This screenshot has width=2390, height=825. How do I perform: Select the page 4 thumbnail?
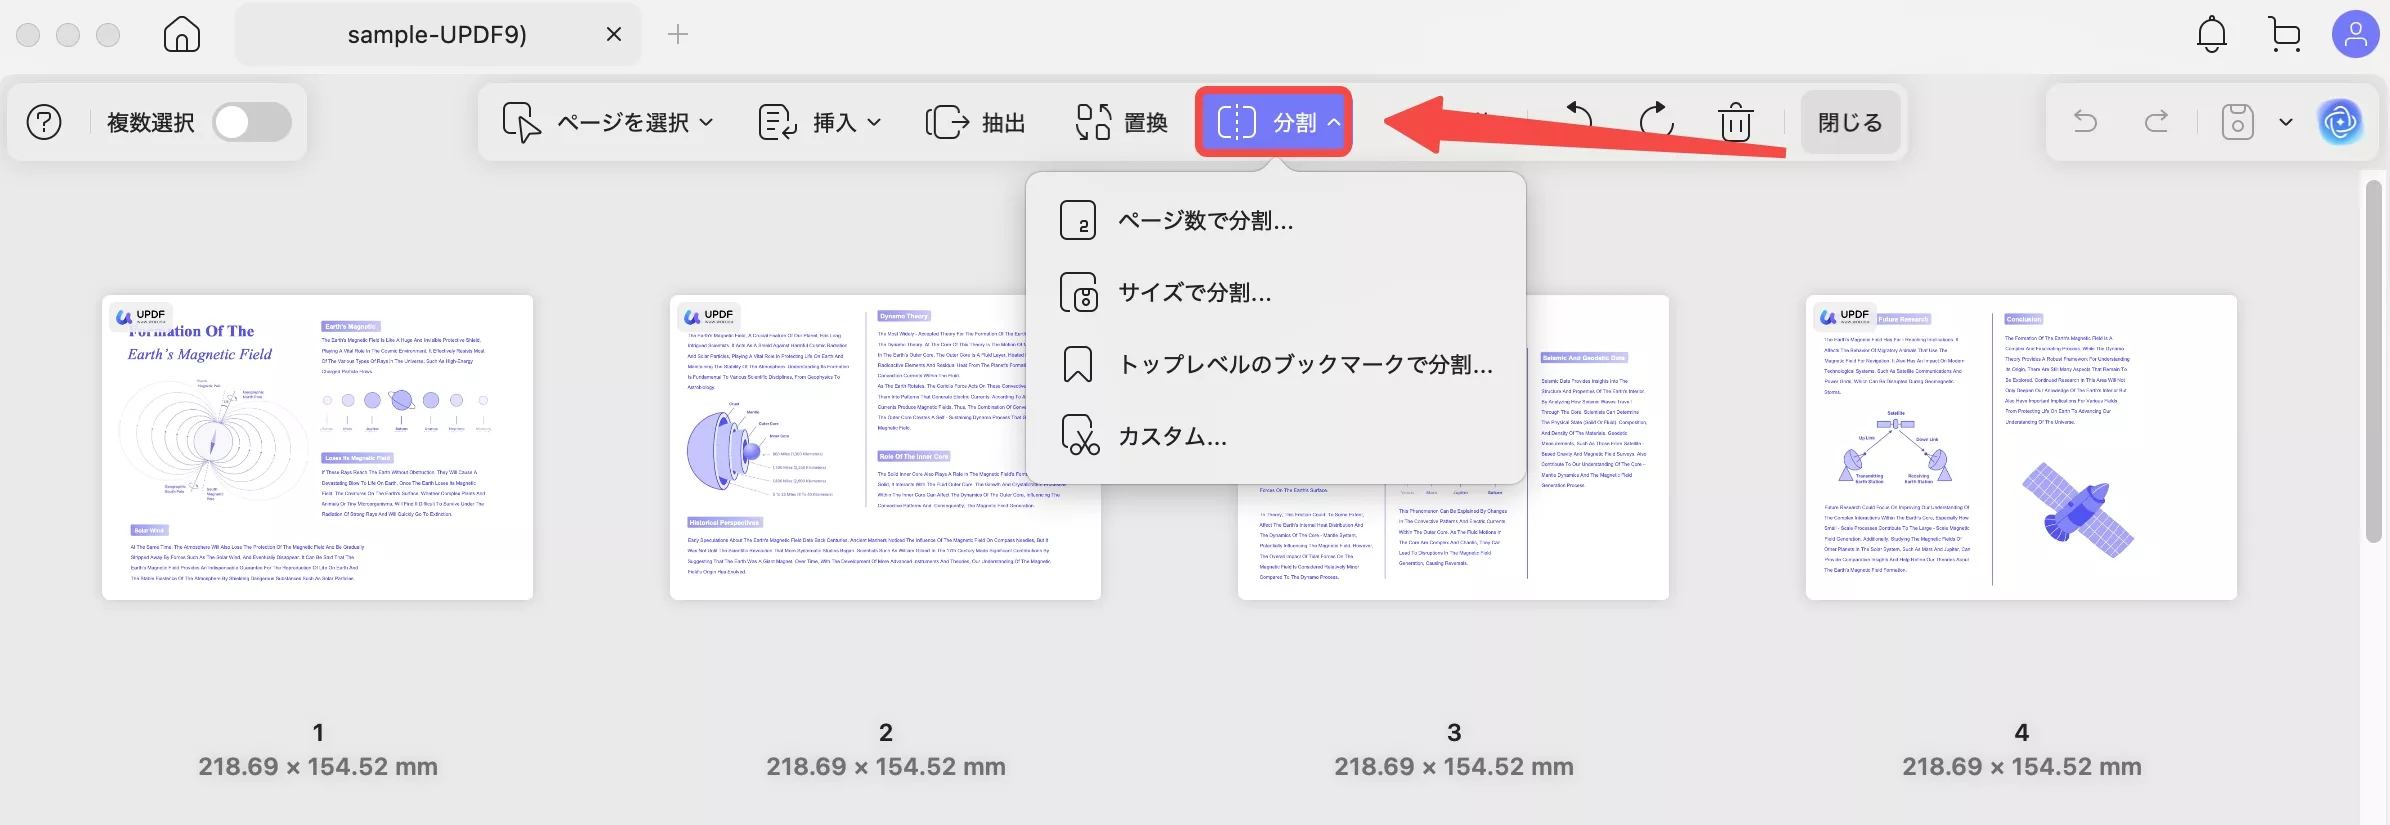2021,447
